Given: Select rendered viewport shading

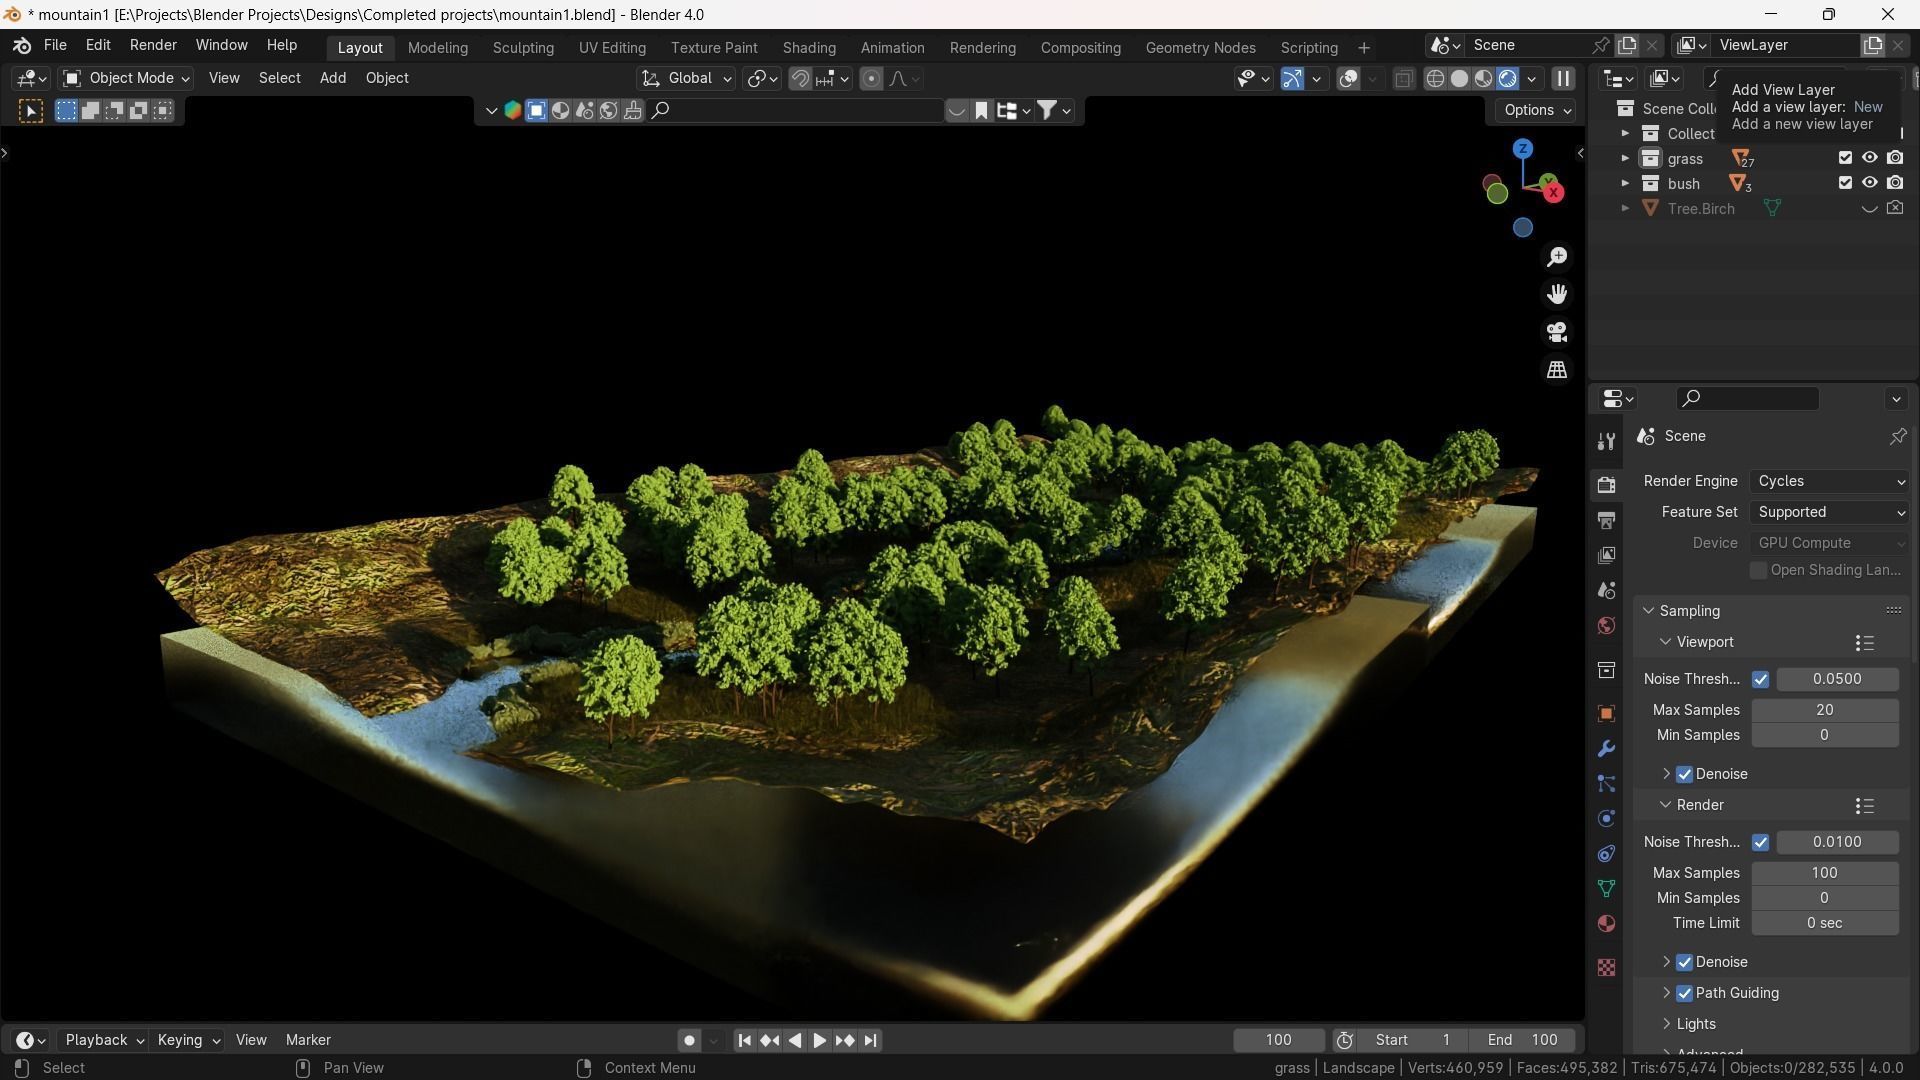Looking at the screenshot, I should pos(1507,78).
